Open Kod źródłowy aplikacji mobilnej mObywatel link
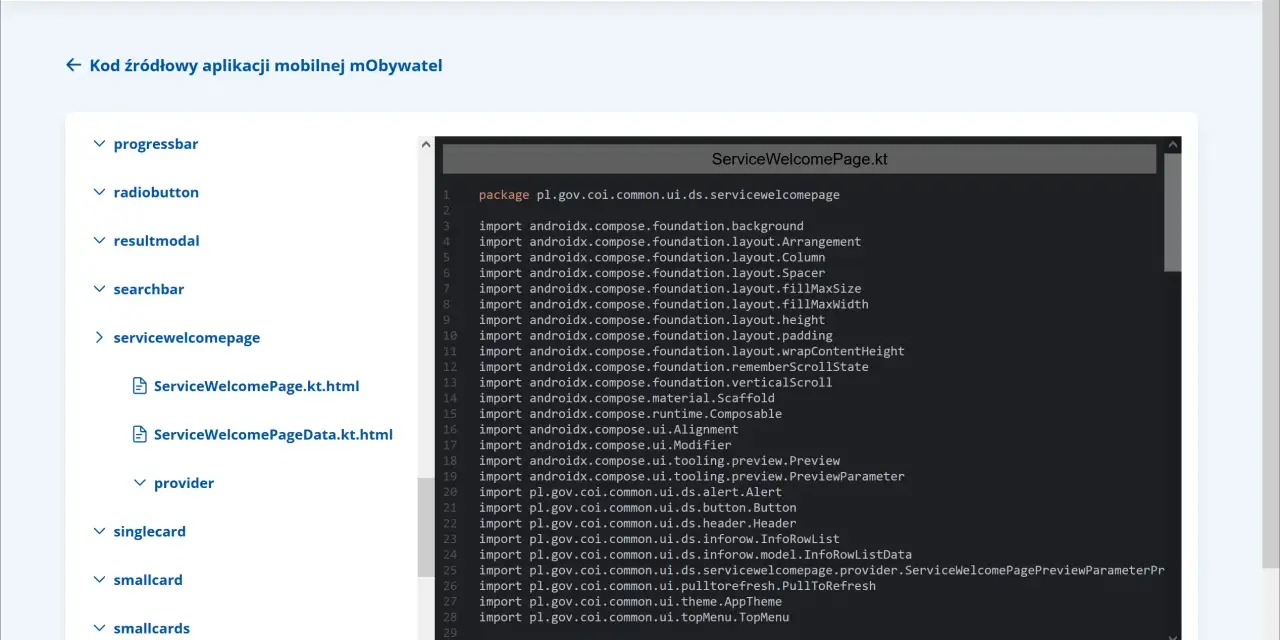Screen dimensions: 1280x640 (266, 65)
